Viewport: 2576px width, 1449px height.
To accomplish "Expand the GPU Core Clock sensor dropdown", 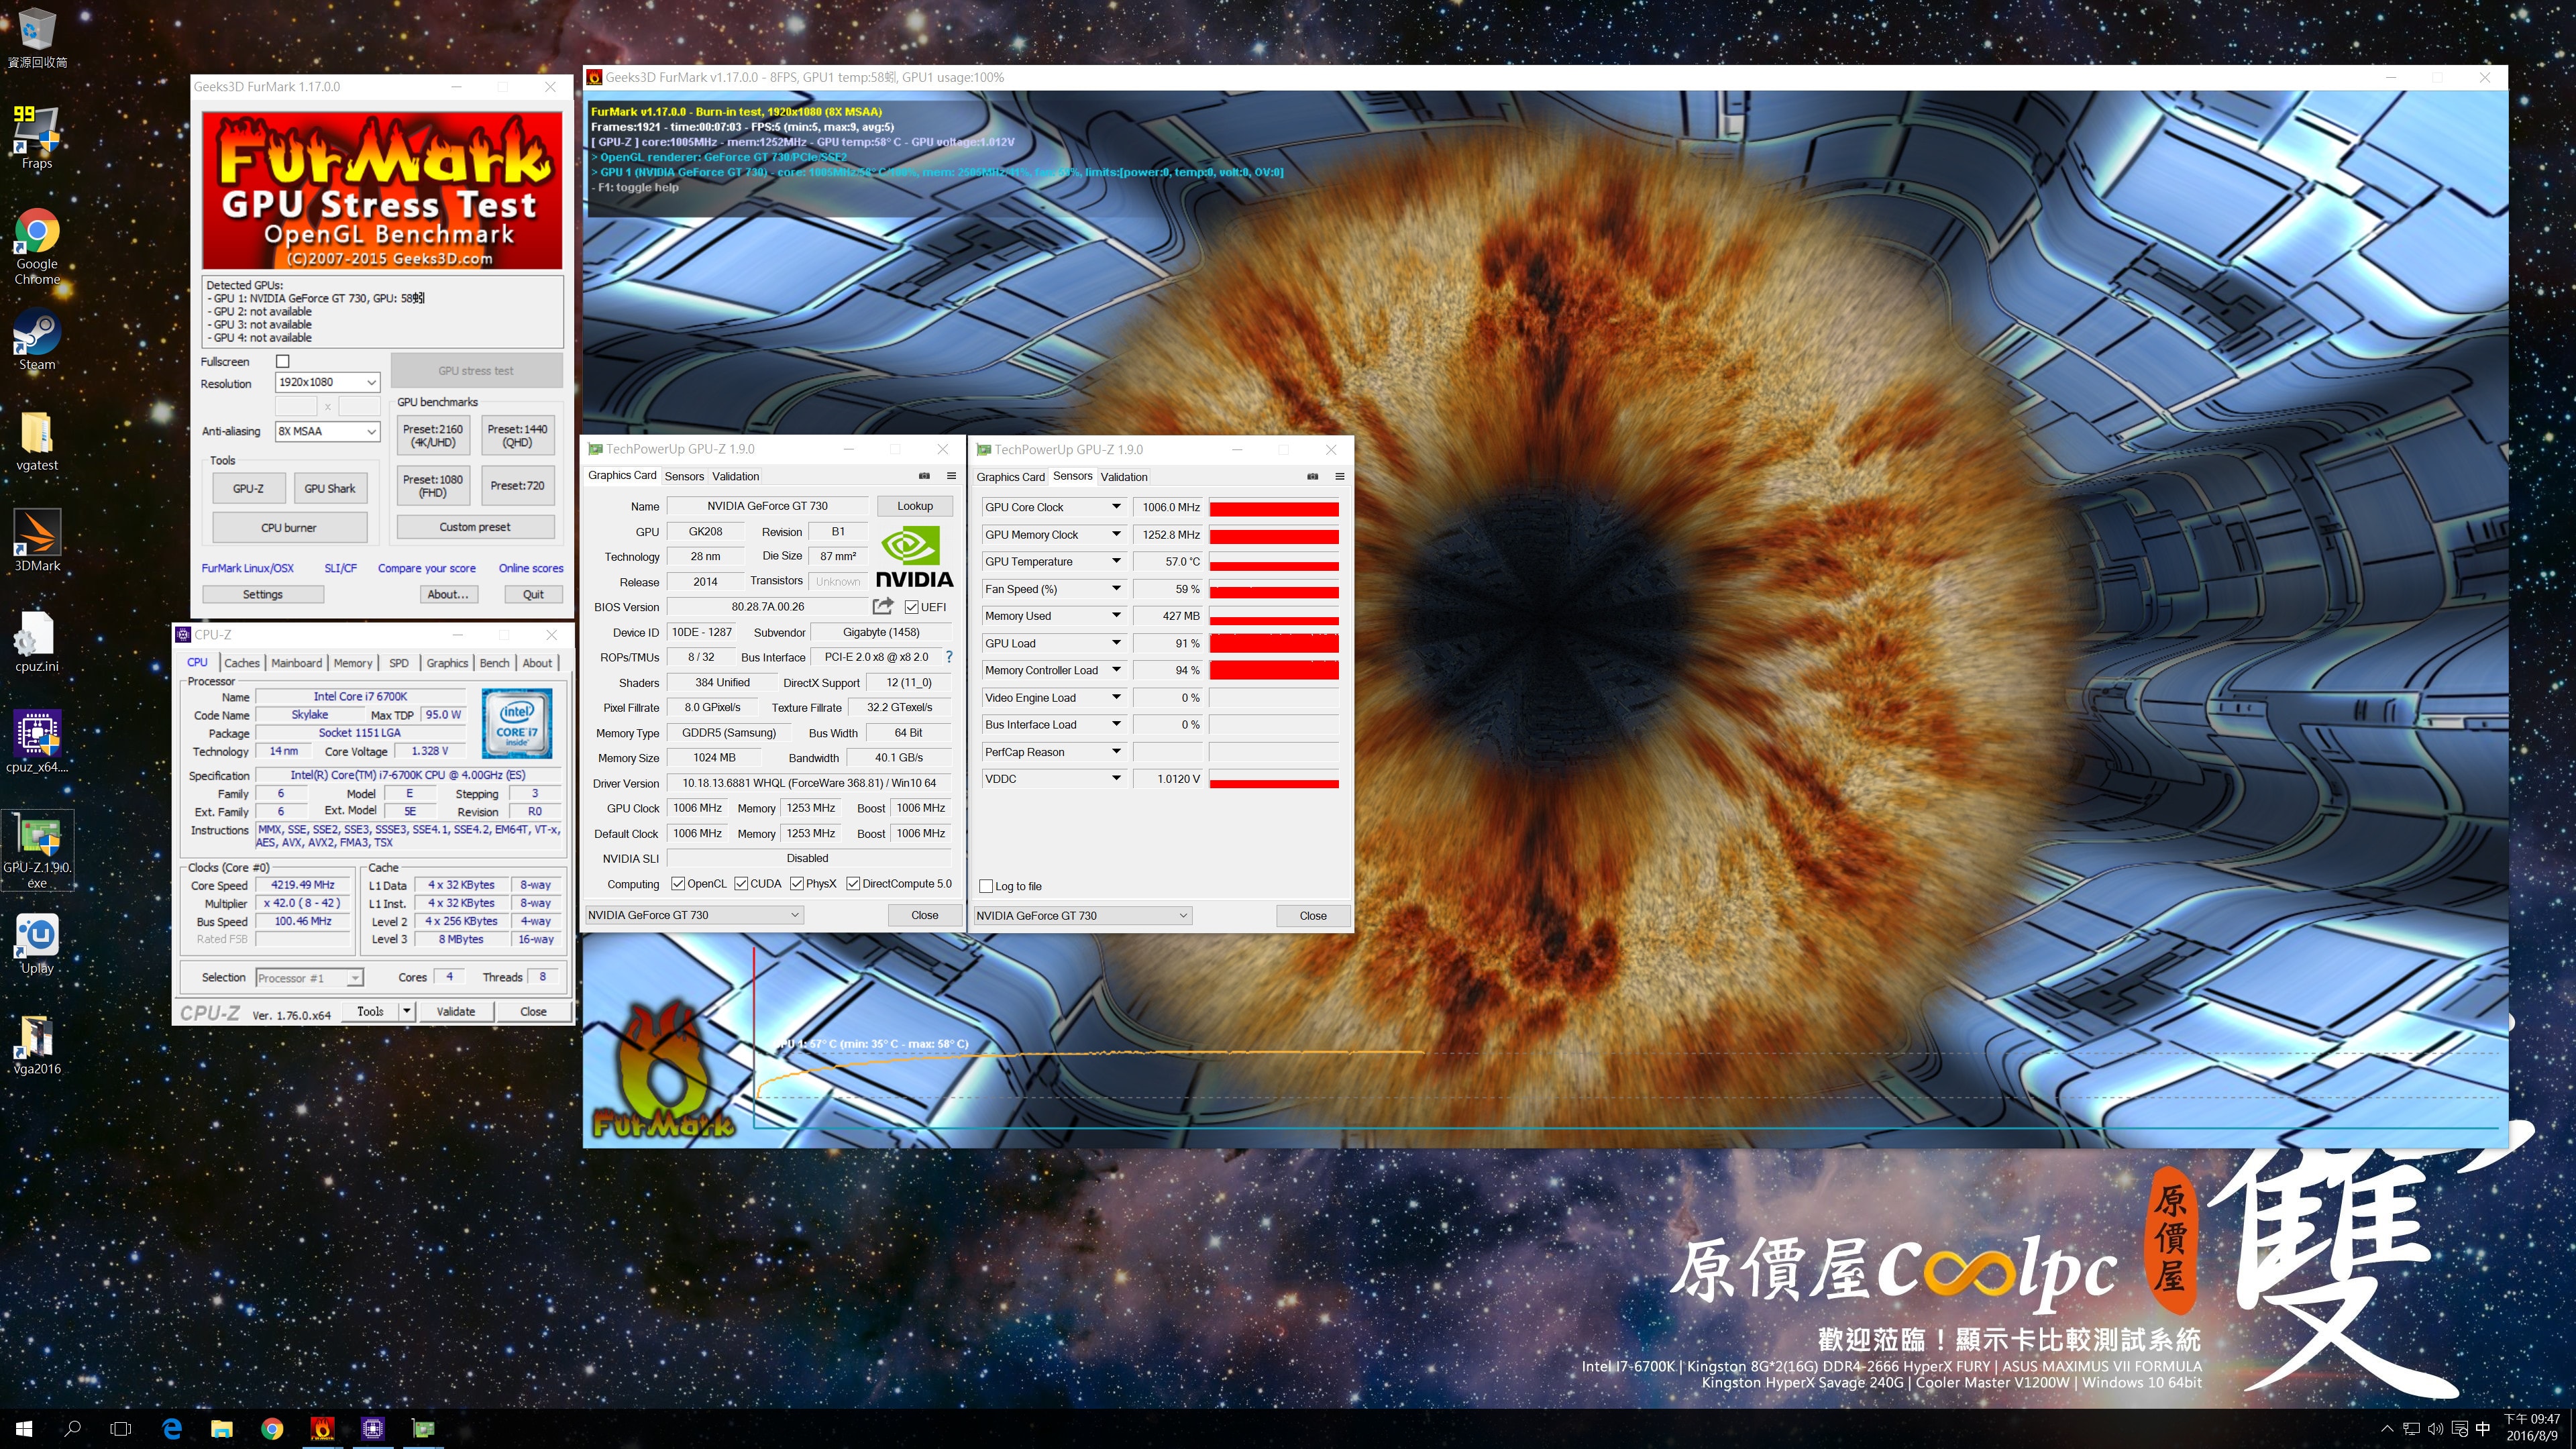I will pos(1116,507).
